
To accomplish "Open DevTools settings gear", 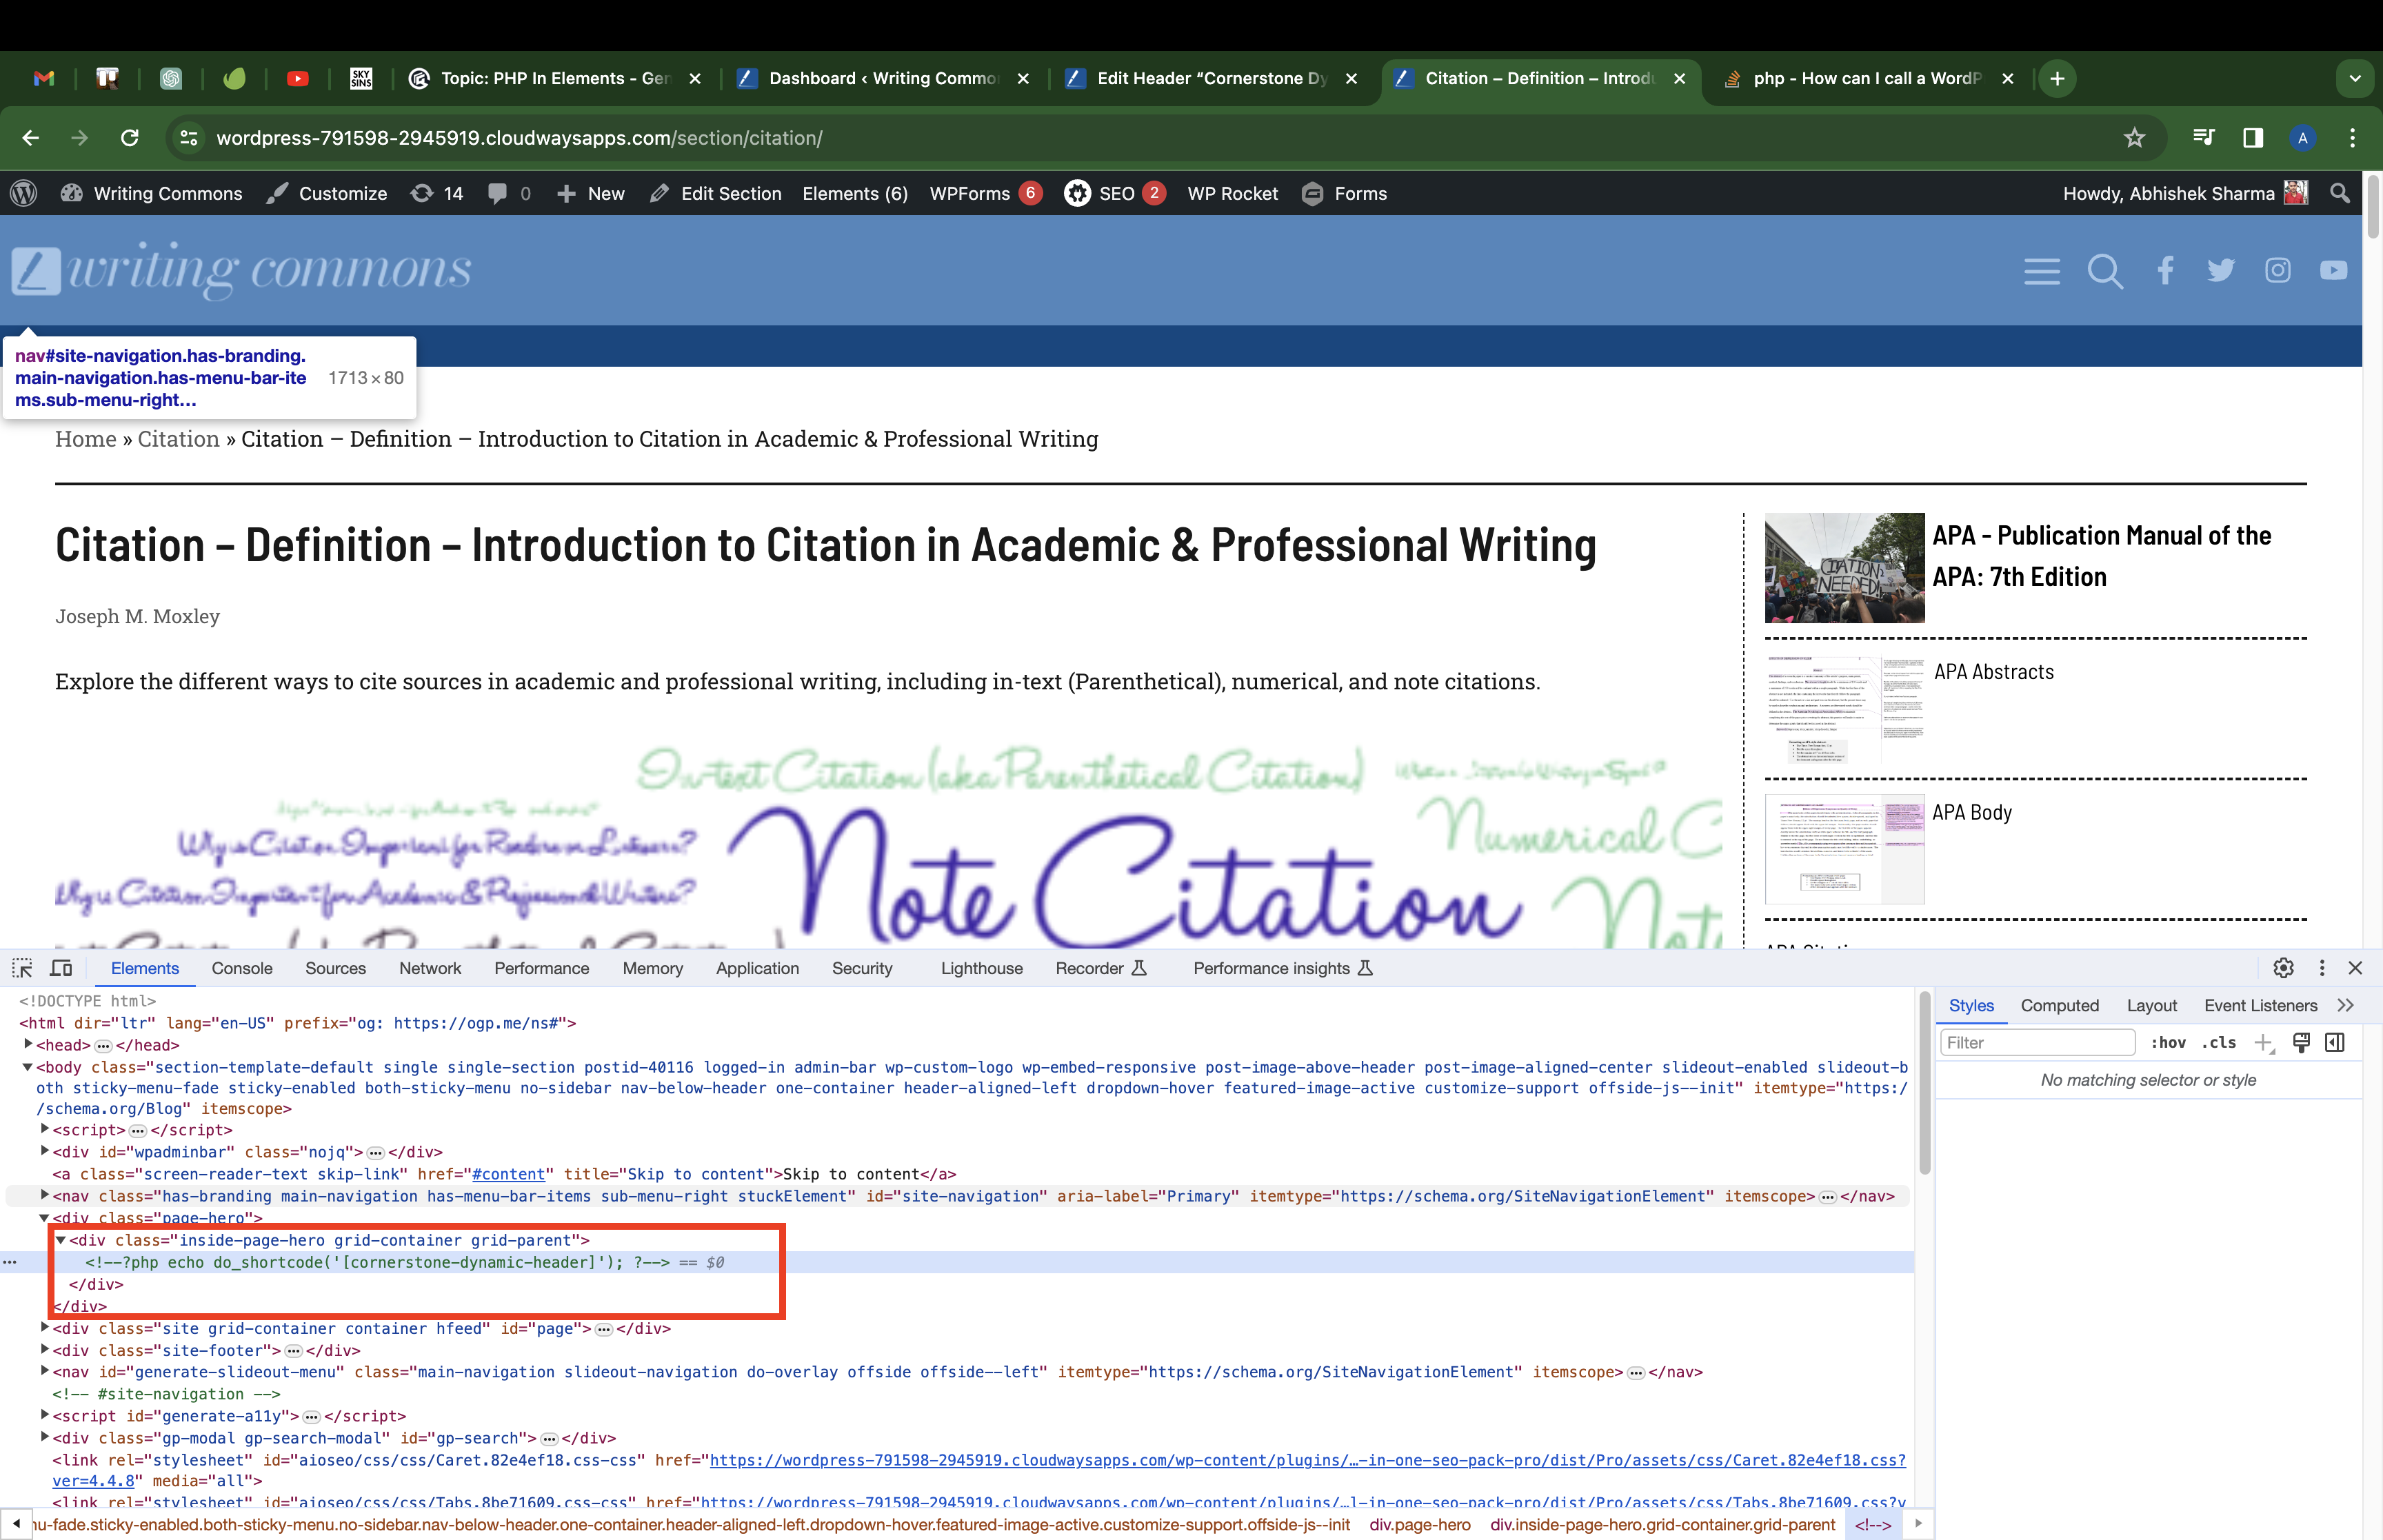I will click(x=2283, y=968).
